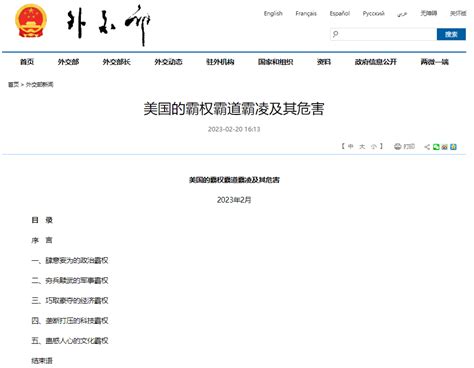Image resolution: width=474 pixels, height=368 pixels.
Task: Open the 外交部 navigation item
Action: click(x=68, y=62)
